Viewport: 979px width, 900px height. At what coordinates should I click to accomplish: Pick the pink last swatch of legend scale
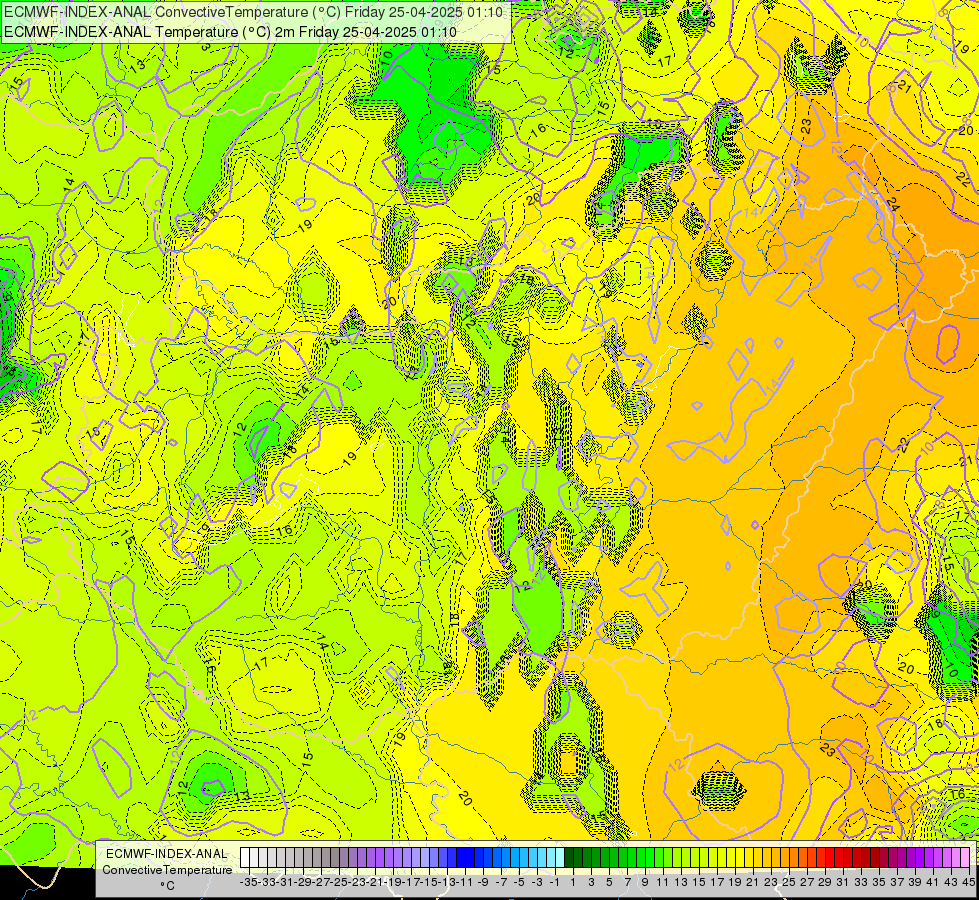click(965, 857)
